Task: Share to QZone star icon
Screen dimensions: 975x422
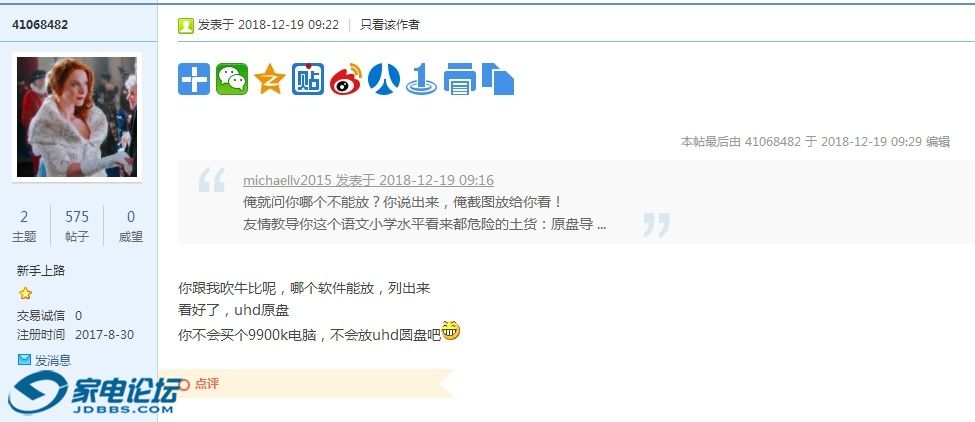Action: (x=270, y=80)
